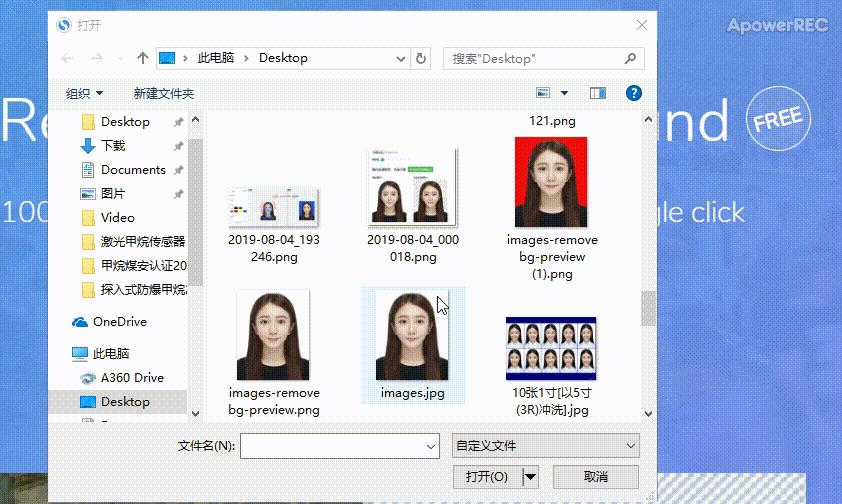
Task: Click the 打开(O) button
Action: click(x=488, y=477)
